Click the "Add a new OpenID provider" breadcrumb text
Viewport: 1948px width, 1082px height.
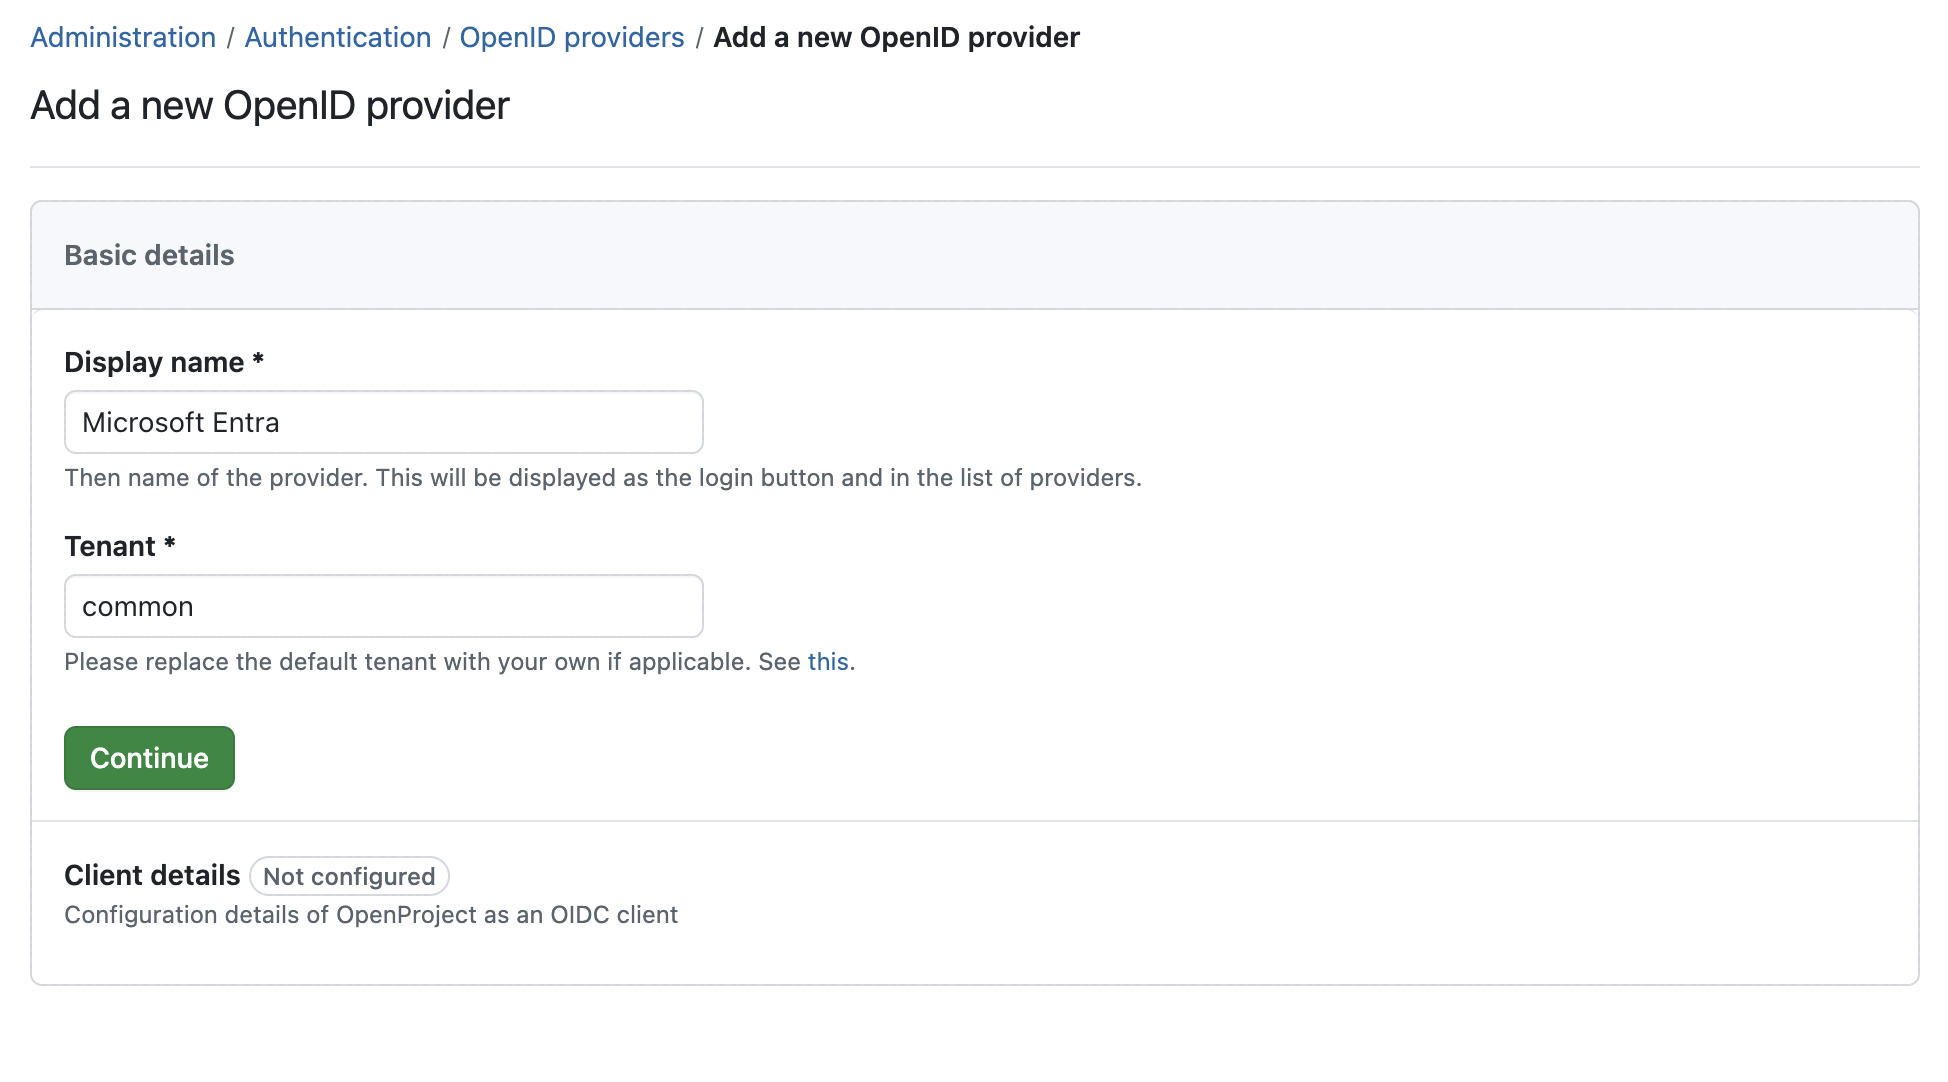[x=894, y=37]
